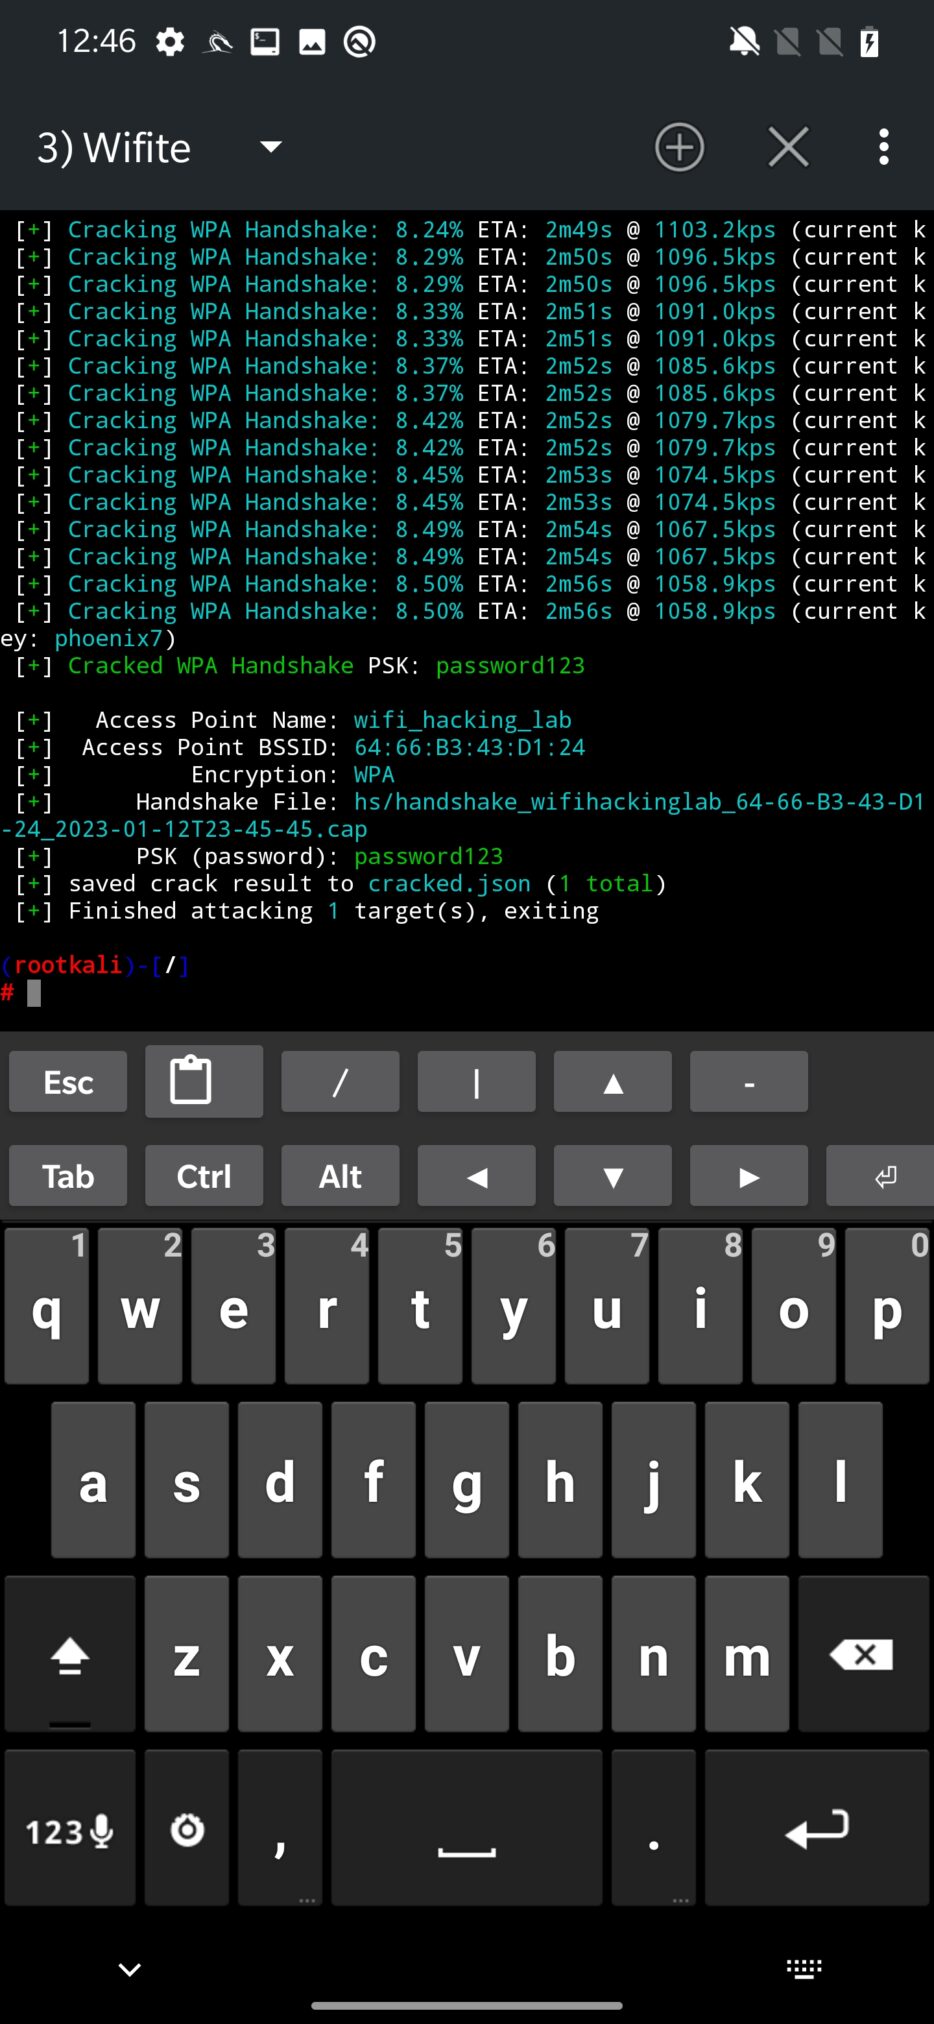The width and height of the screenshot is (934, 2024).
Task: Tap the Esc key
Action: pos(68,1082)
